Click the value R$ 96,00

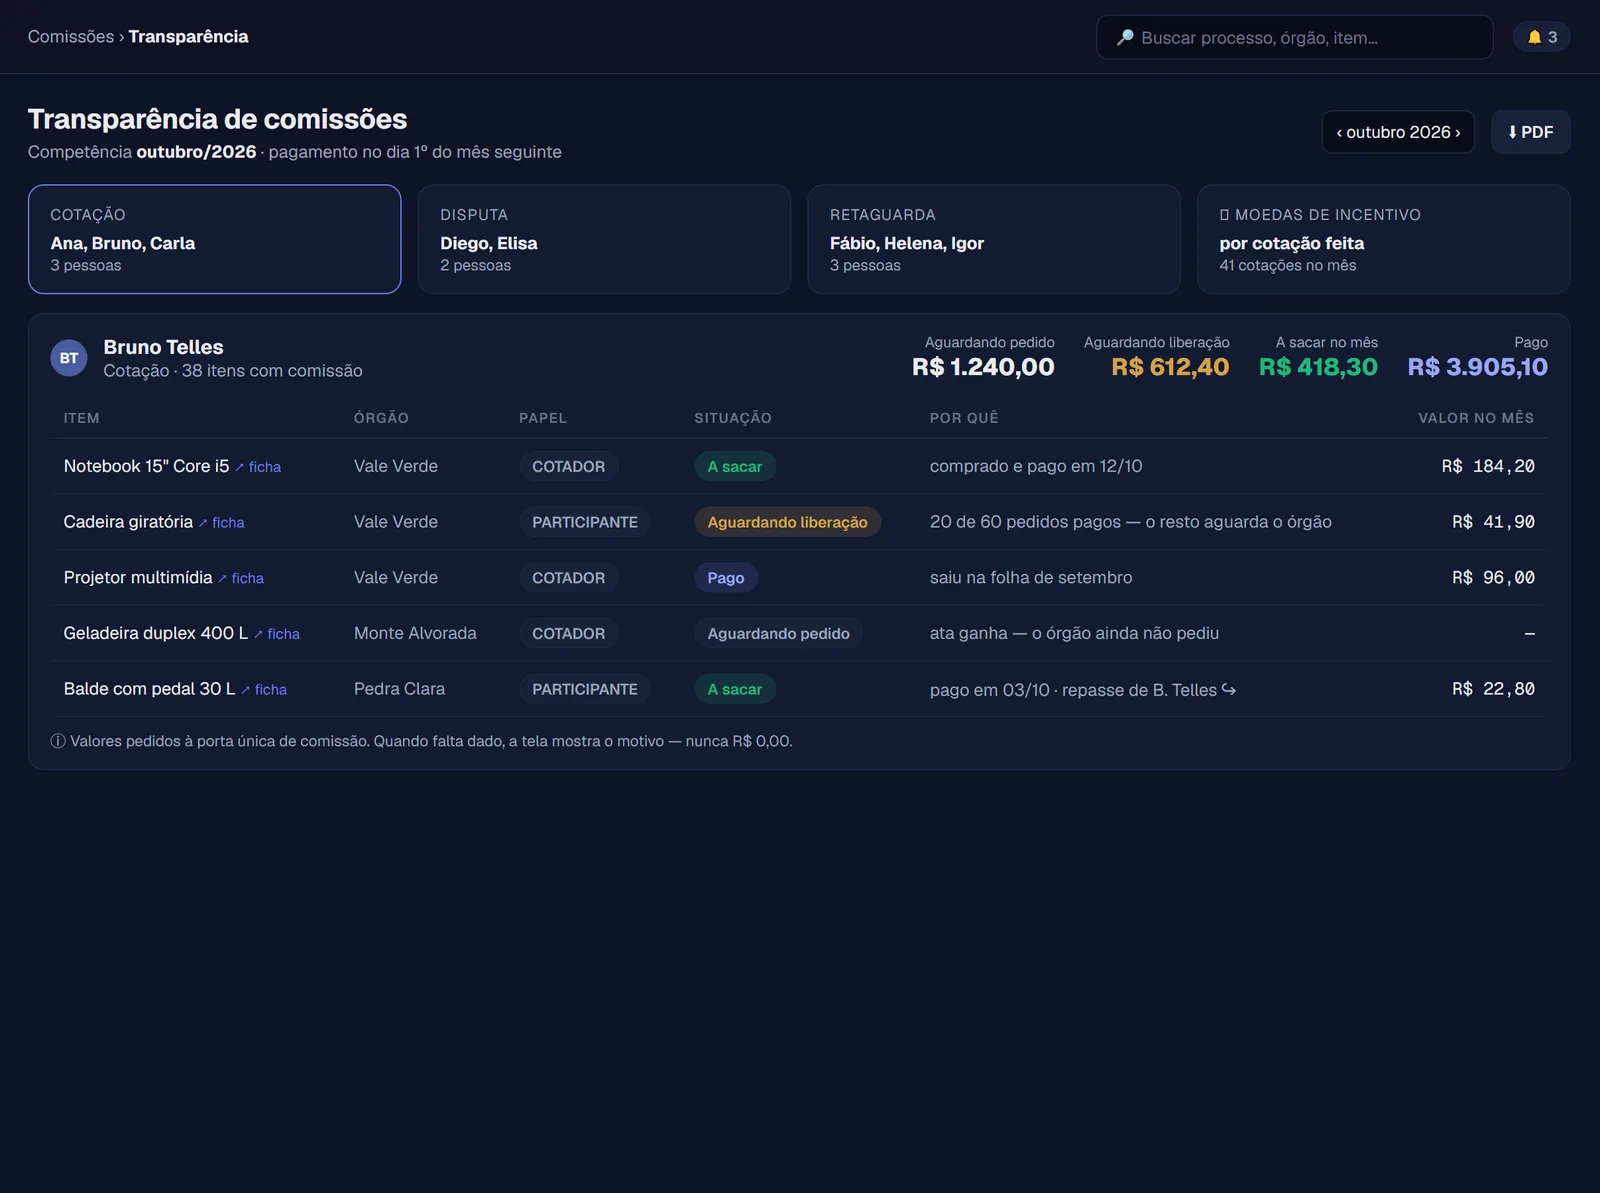[1493, 578]
